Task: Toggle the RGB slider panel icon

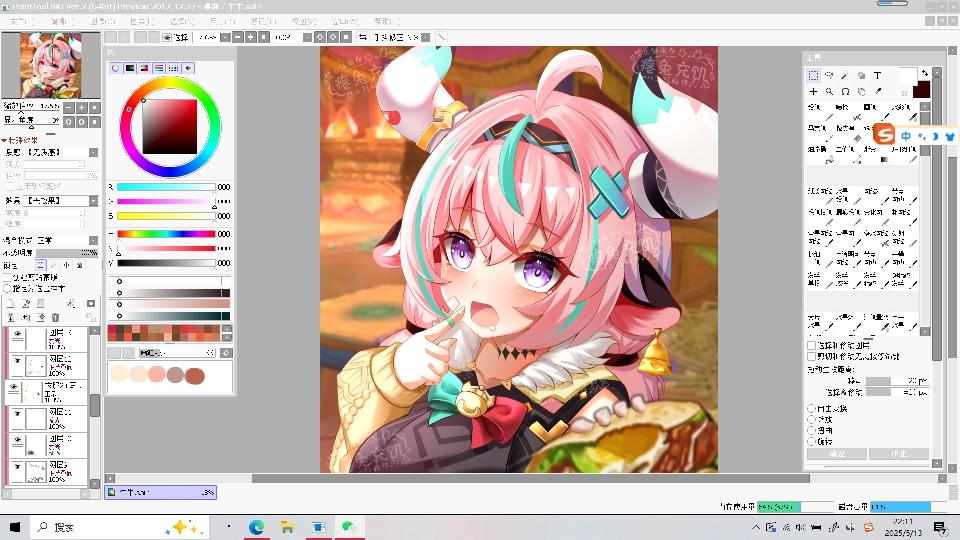Action: [x=130, y=68]
